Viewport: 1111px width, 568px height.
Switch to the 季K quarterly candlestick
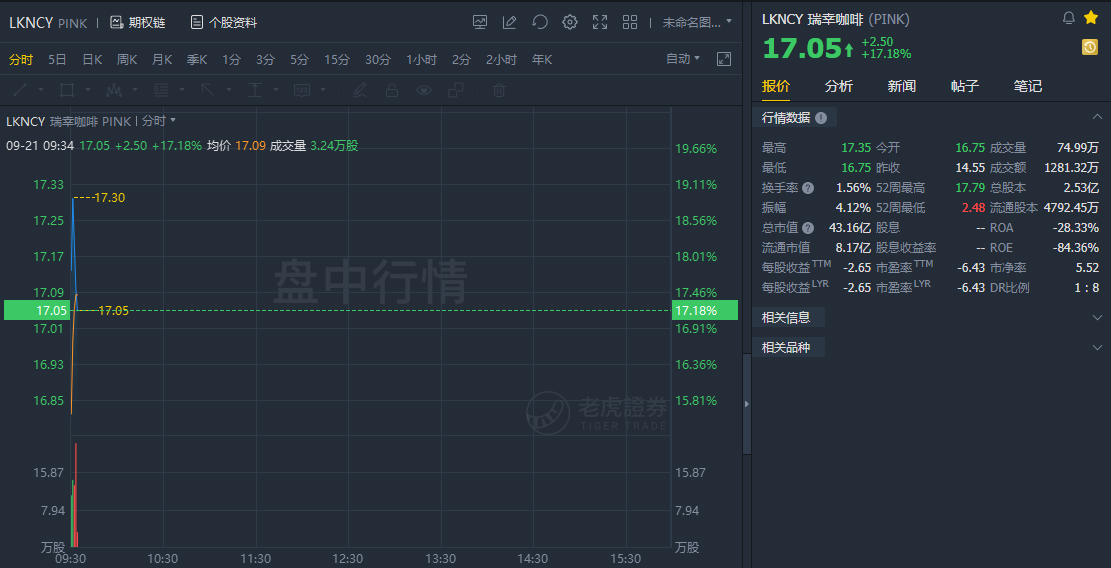coord(197,59)
